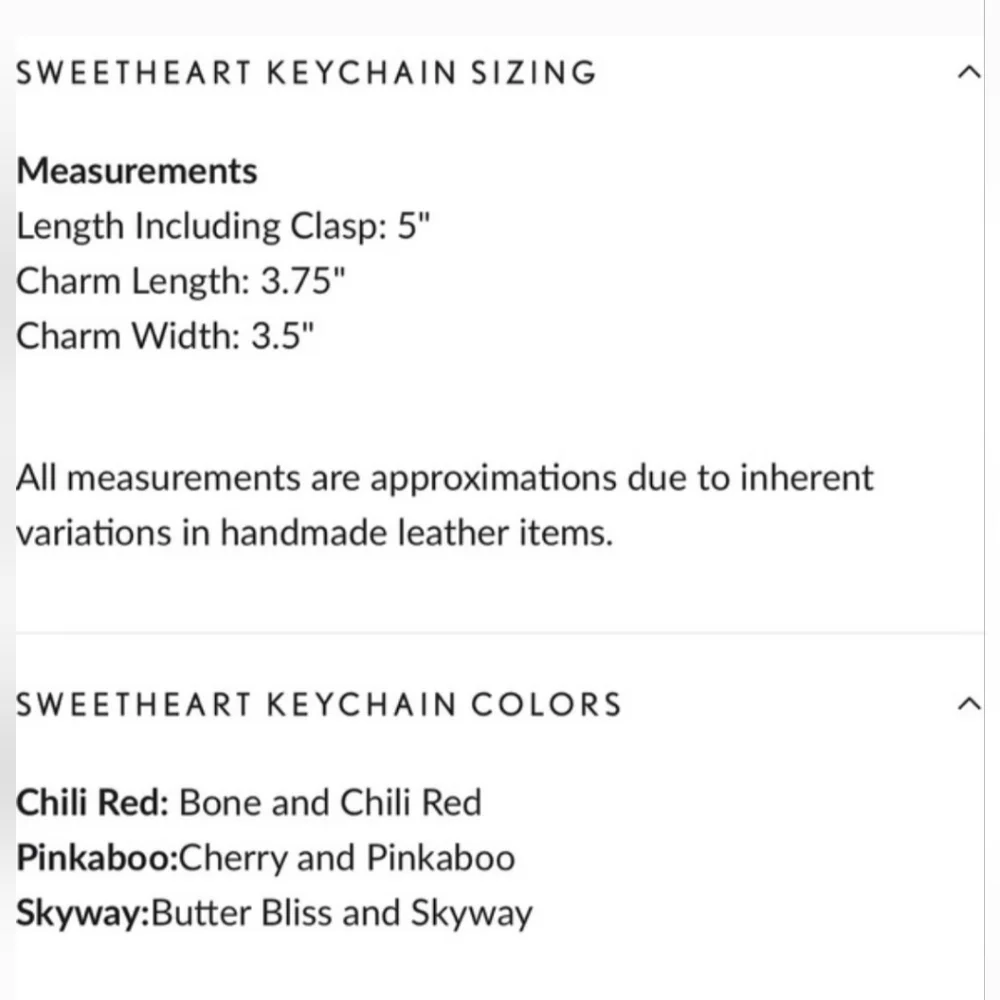Click the Bone and Chili Red description
Image resolution: width=1000 pixels, height=1000 pixels.
(330, 803)
